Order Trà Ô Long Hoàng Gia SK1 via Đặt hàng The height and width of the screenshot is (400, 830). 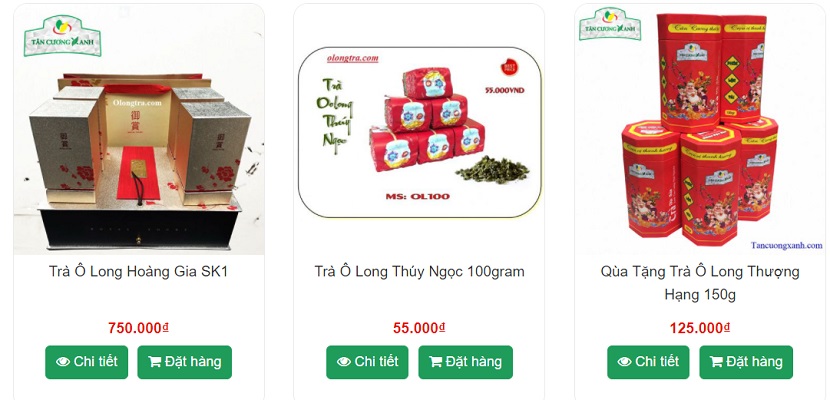pyautogui.click(x=185, y=362)
